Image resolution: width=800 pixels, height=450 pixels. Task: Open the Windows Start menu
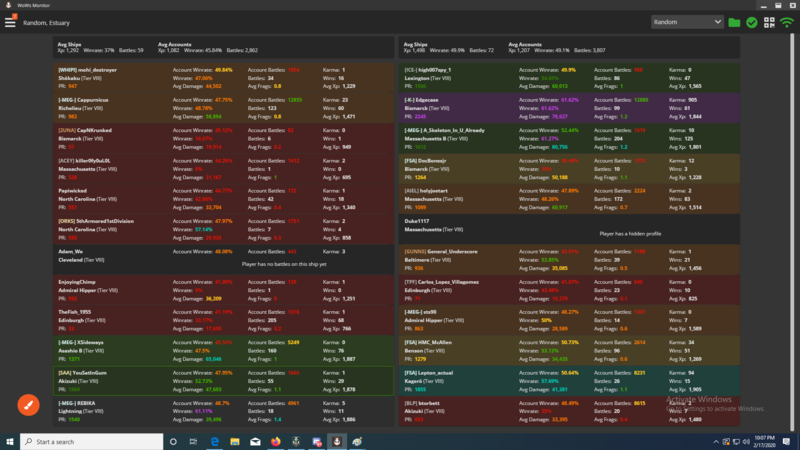tap(10, 441)
